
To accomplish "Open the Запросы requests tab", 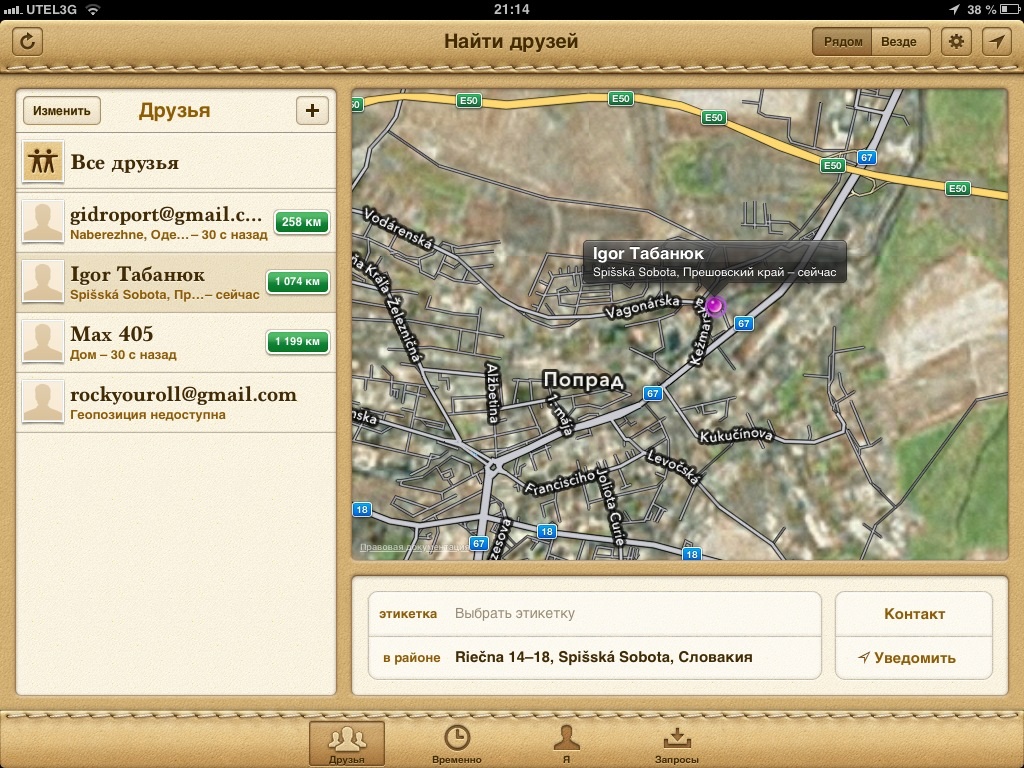I will coord(677,743).
